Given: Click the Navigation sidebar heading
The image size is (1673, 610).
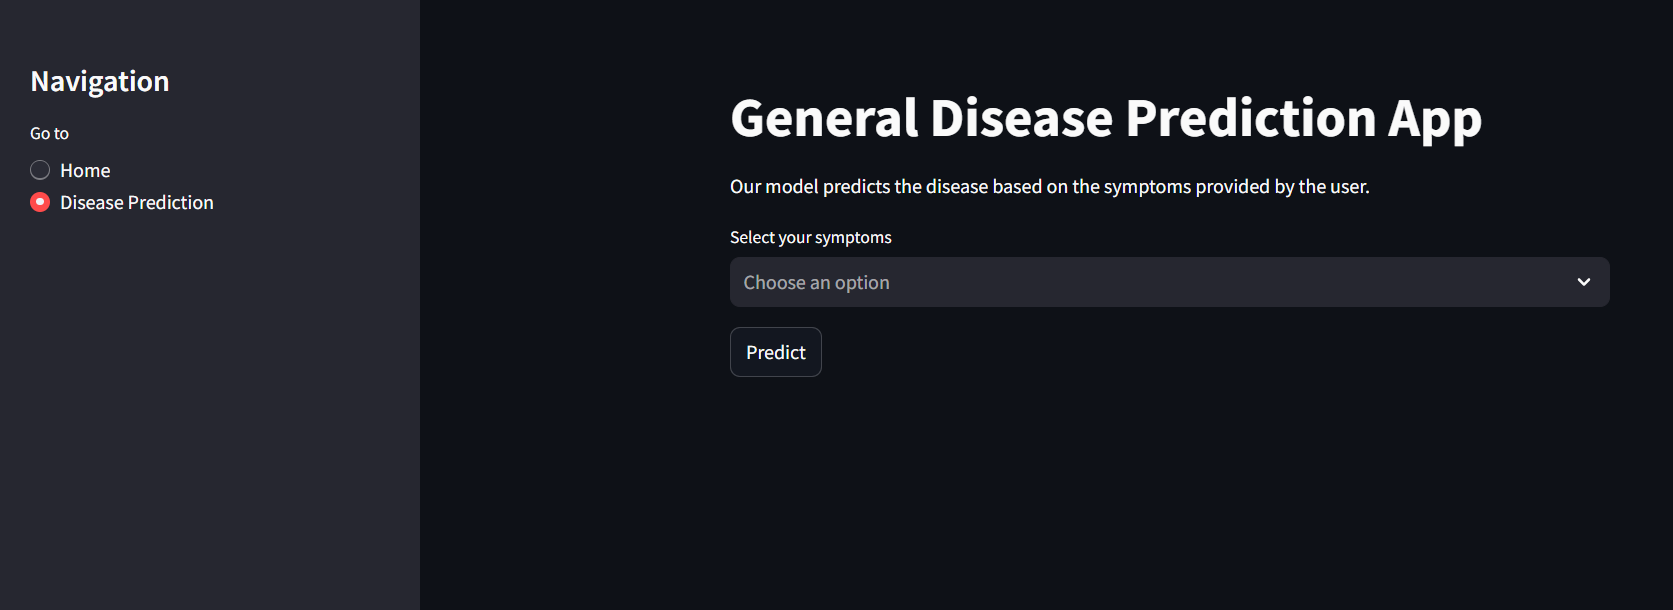Looking at the screenshot, I should [99, 81].
